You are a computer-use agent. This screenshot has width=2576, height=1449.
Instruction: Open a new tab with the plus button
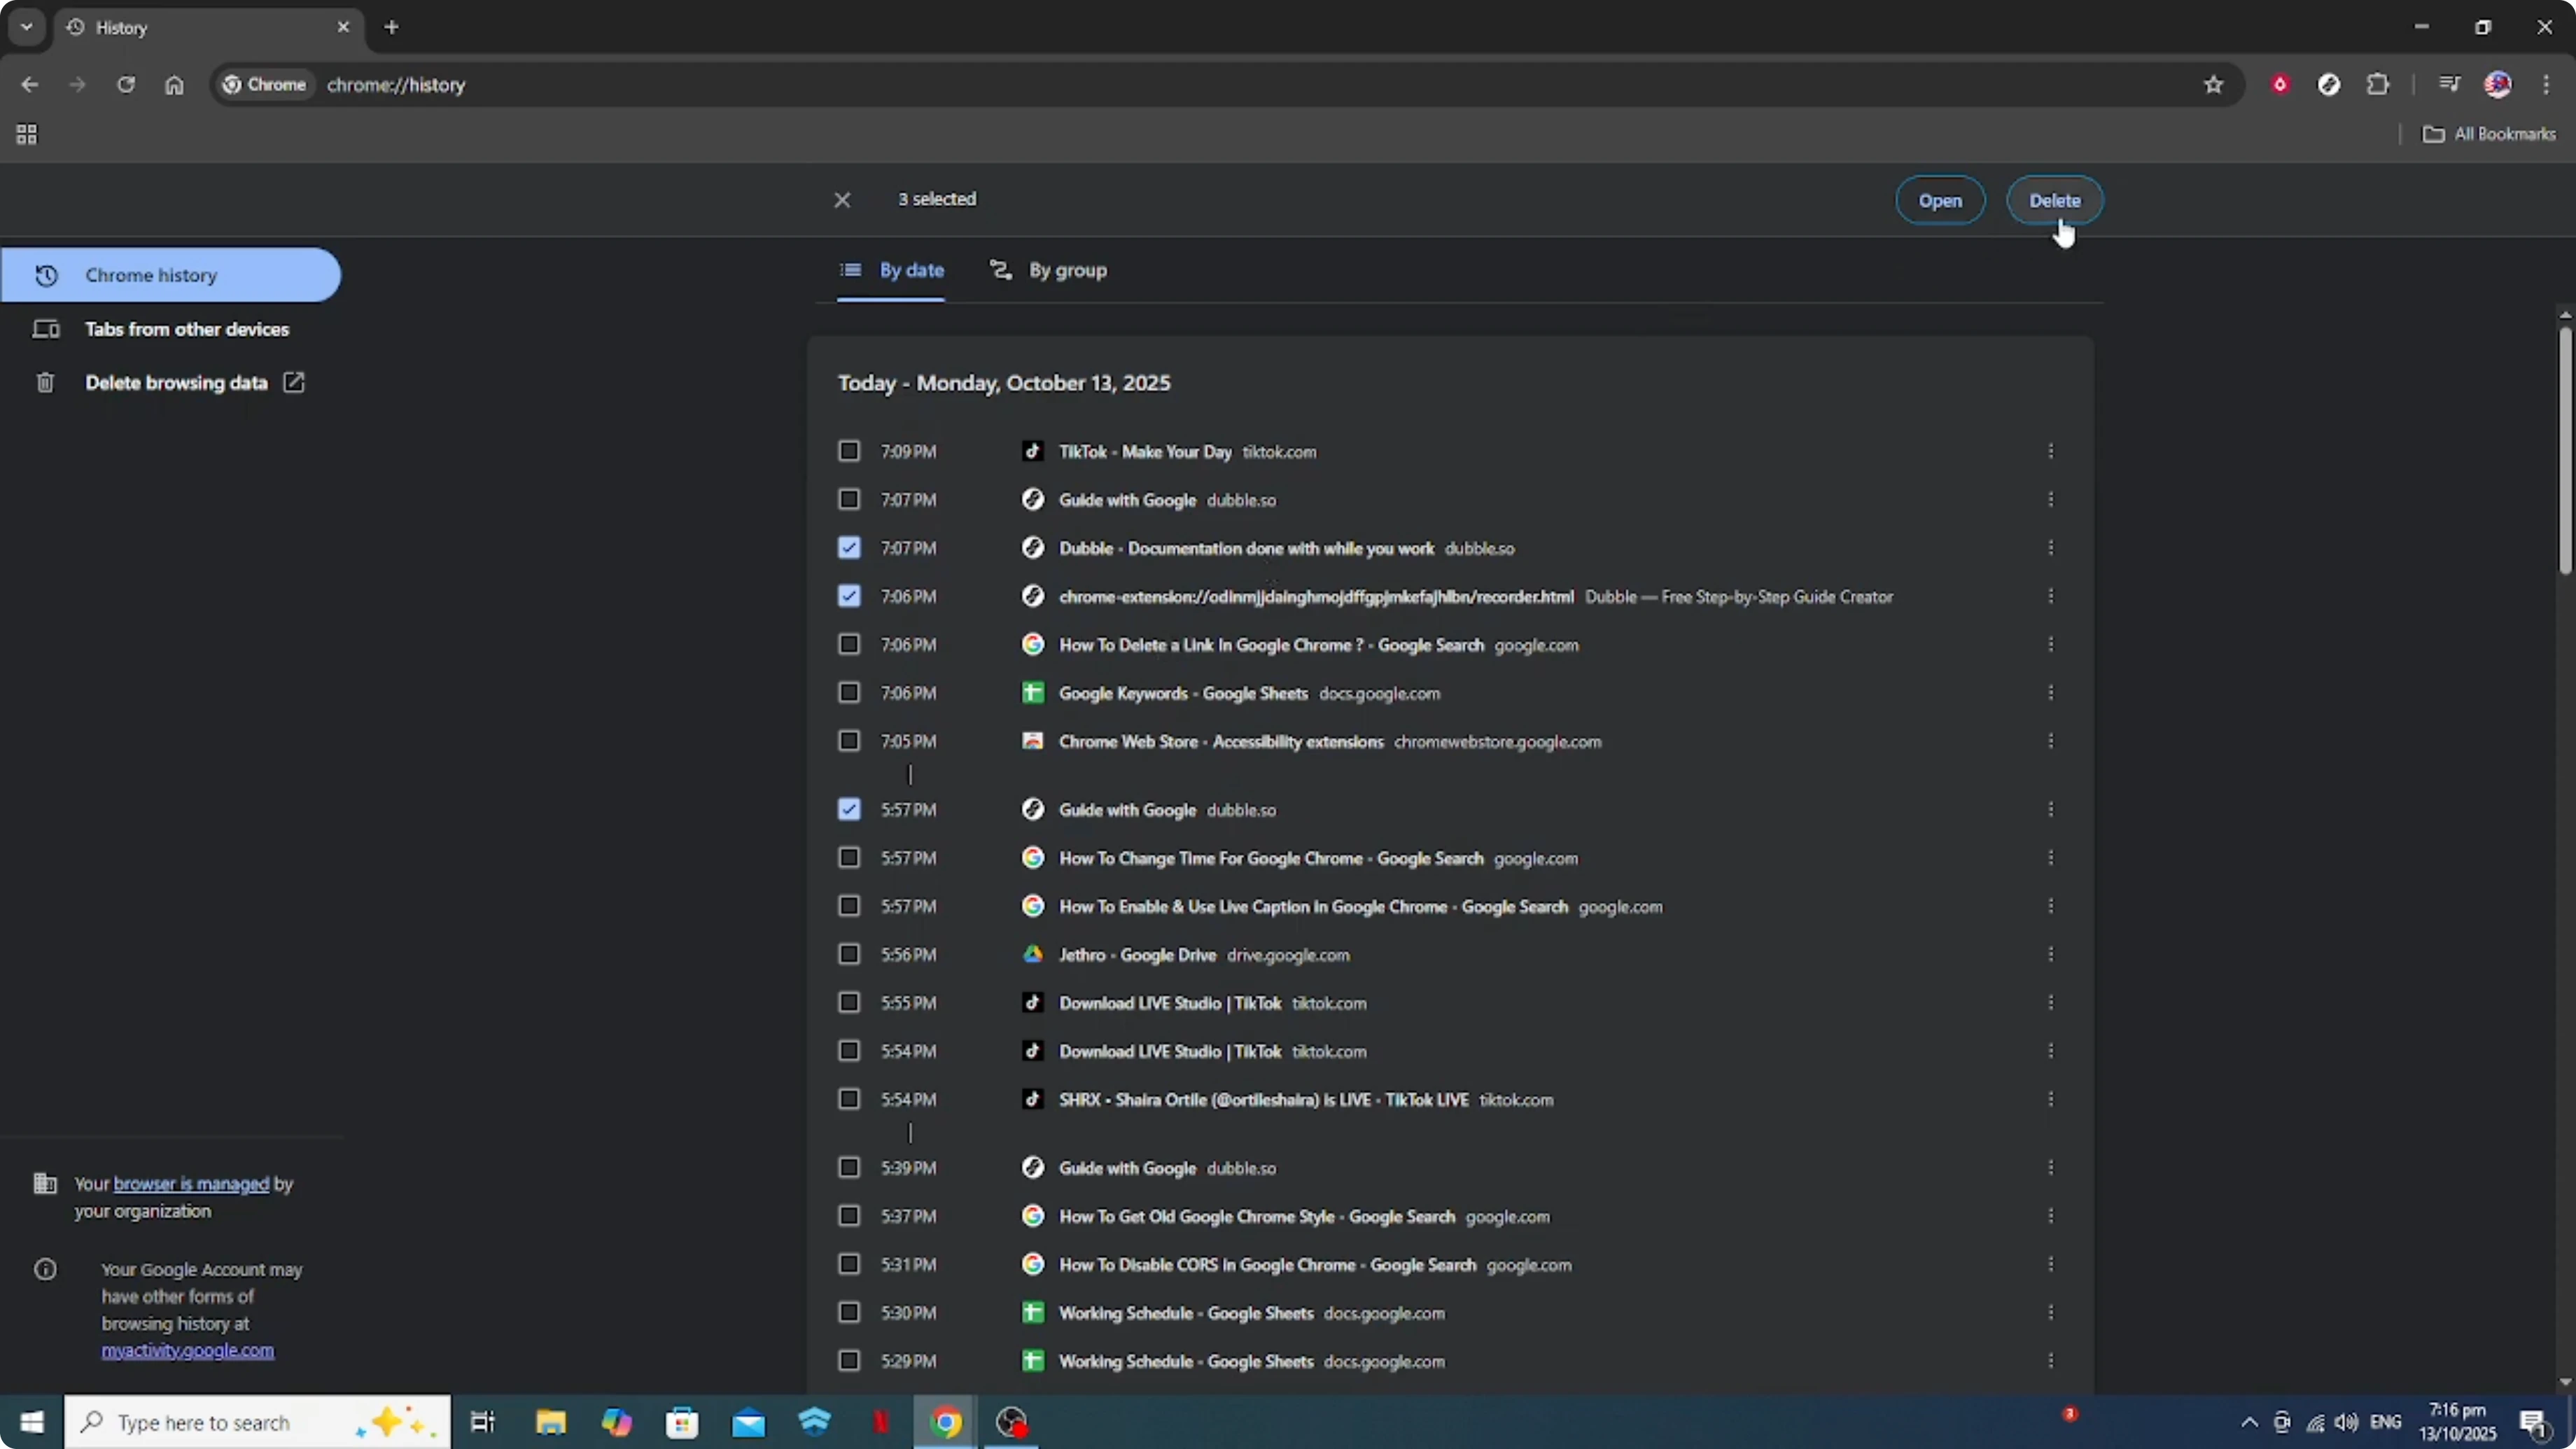(x=392, y=27)
